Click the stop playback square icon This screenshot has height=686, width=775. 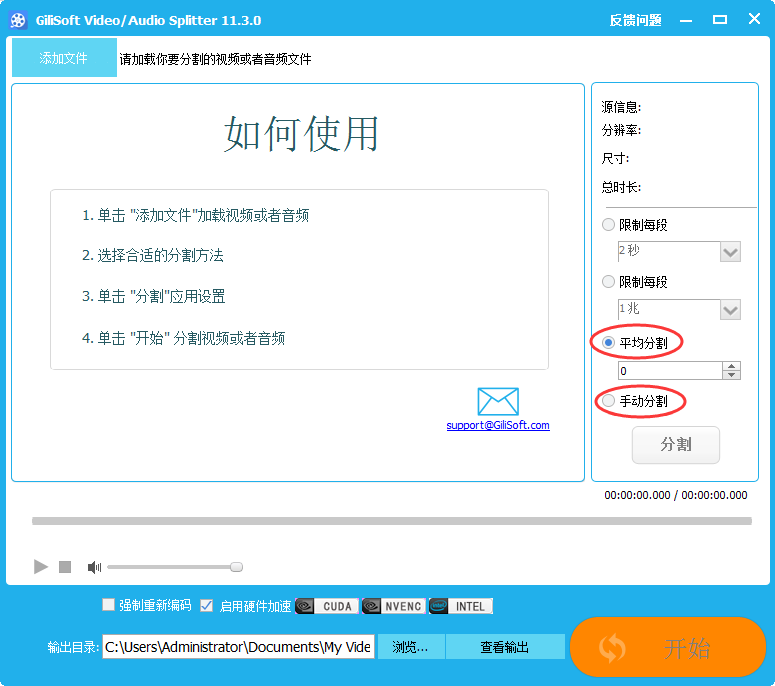click(x=65, y=567)
